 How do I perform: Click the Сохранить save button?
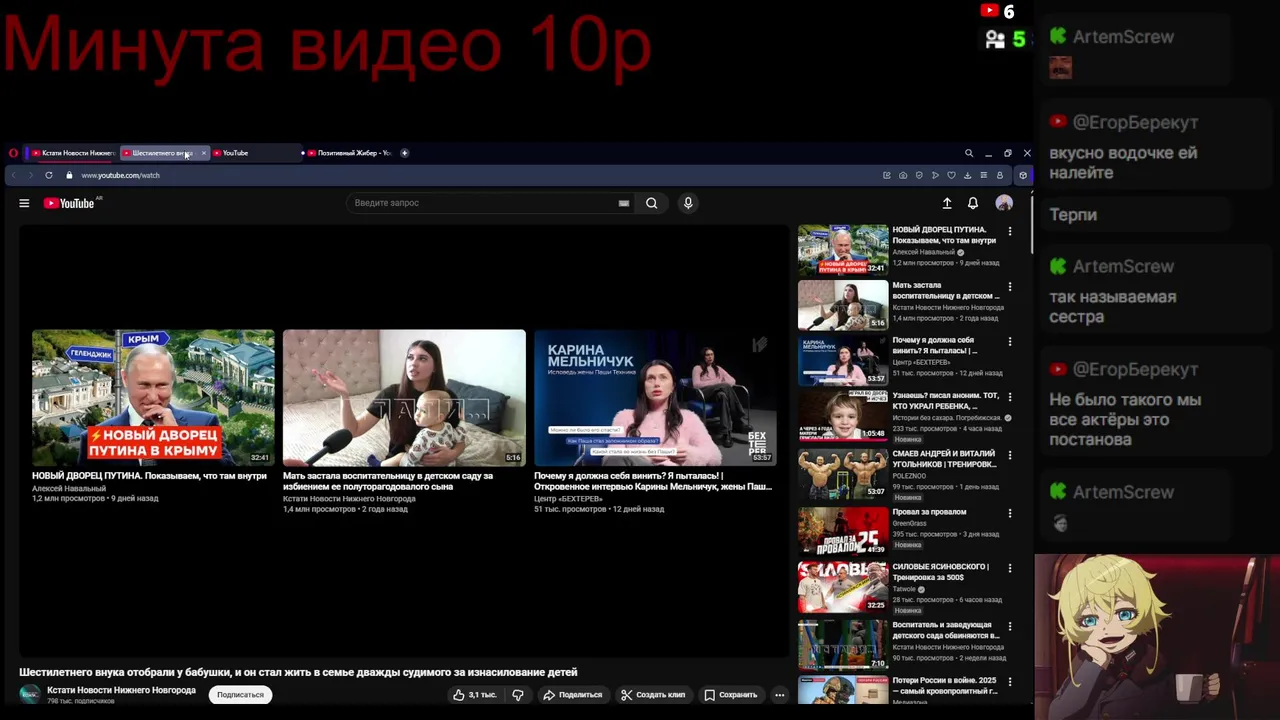(x=730, y=695)
